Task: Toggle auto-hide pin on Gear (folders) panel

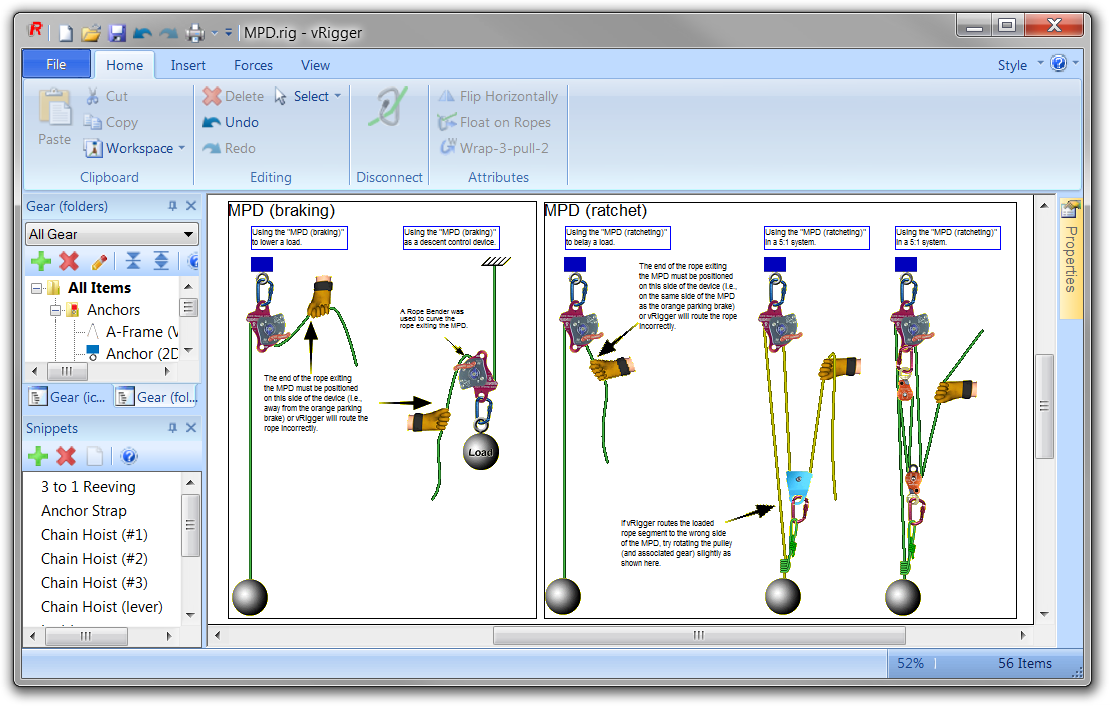Action: [172, 206]
